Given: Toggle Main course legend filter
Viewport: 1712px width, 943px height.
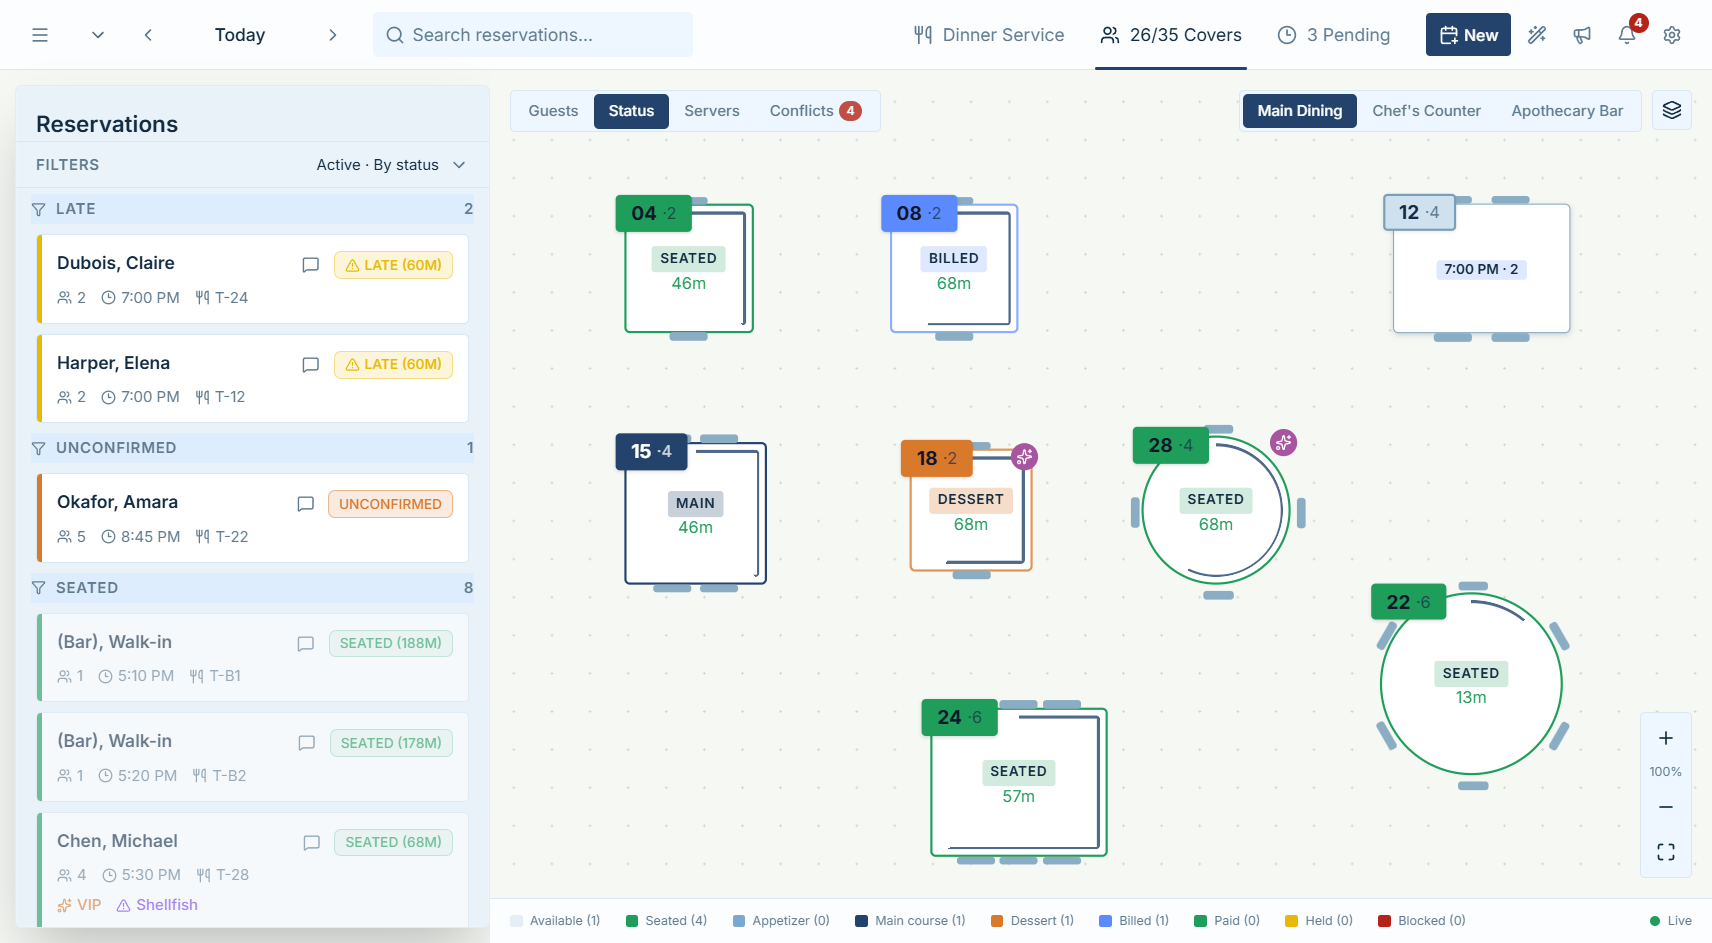Looking at the screenshot, I should point(910,921).
